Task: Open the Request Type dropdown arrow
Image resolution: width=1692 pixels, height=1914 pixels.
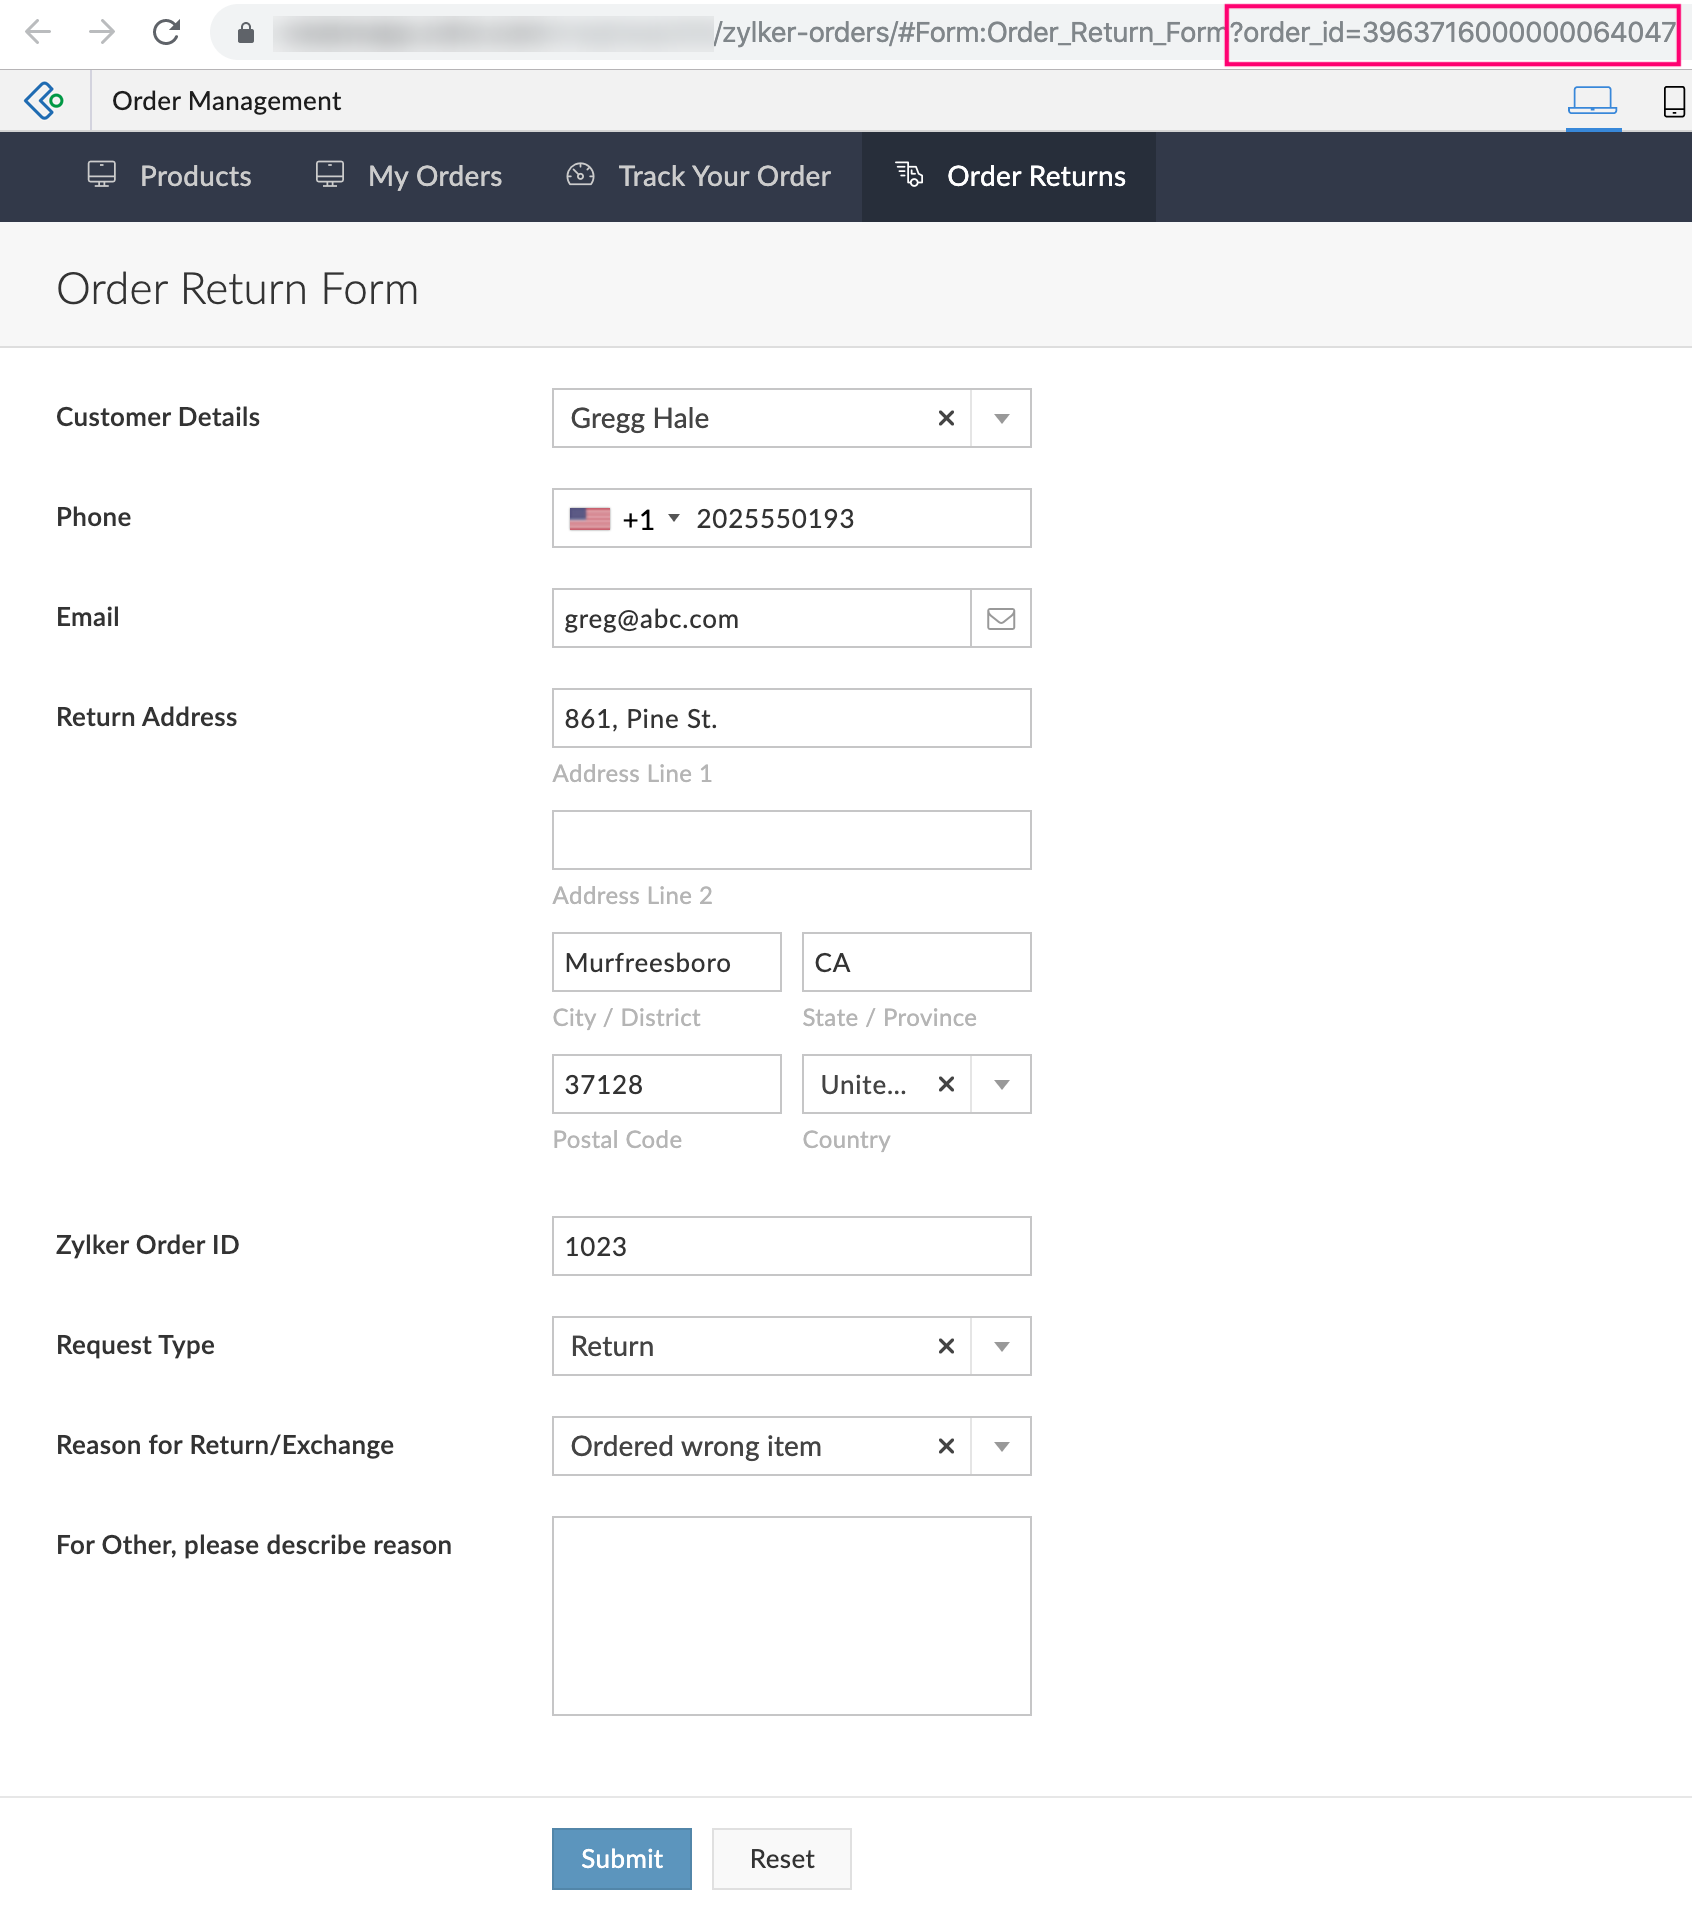Action: click(x=1002, y=1347)
